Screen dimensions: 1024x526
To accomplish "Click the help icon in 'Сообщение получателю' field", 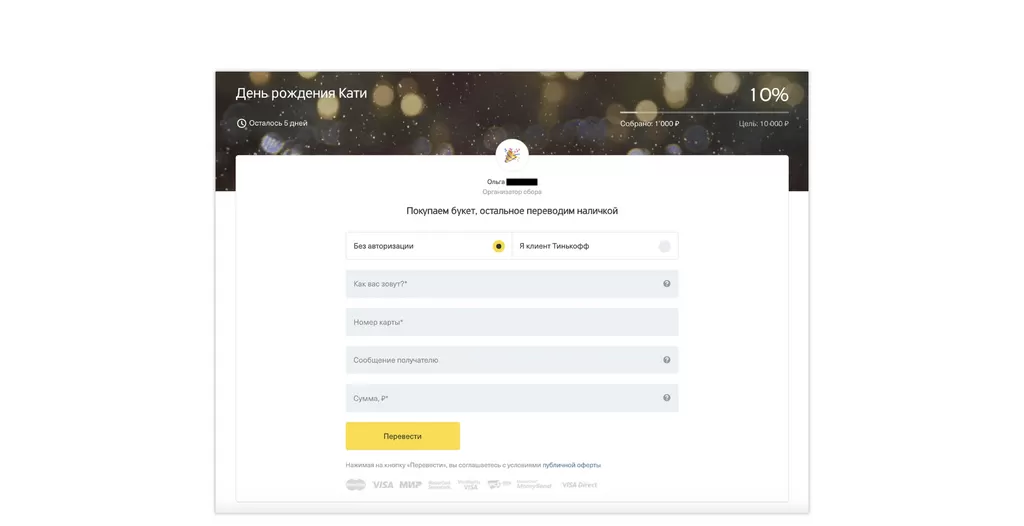I will click(666, 360).
